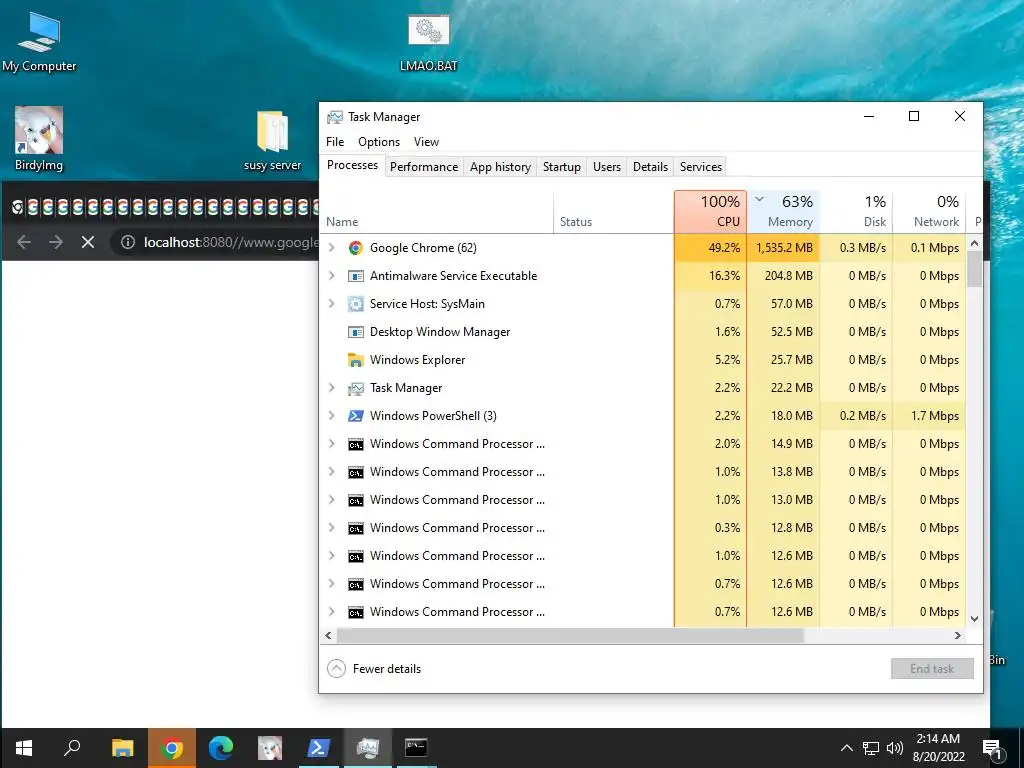This screenshot has height=768, width=1024.
Task: Expand Google Chrome (62) process group
Action: (x=332, y=248)
